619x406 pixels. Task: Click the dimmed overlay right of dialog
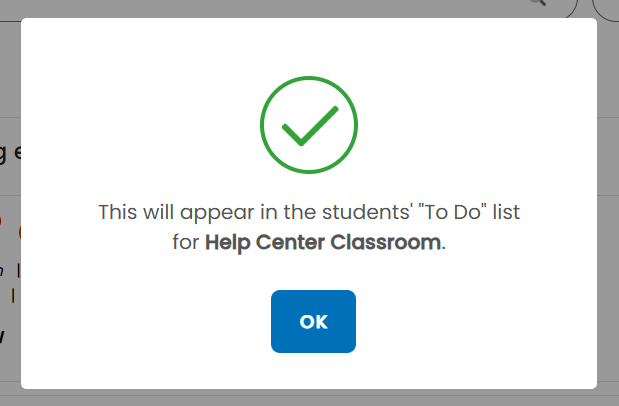point(608,197)
